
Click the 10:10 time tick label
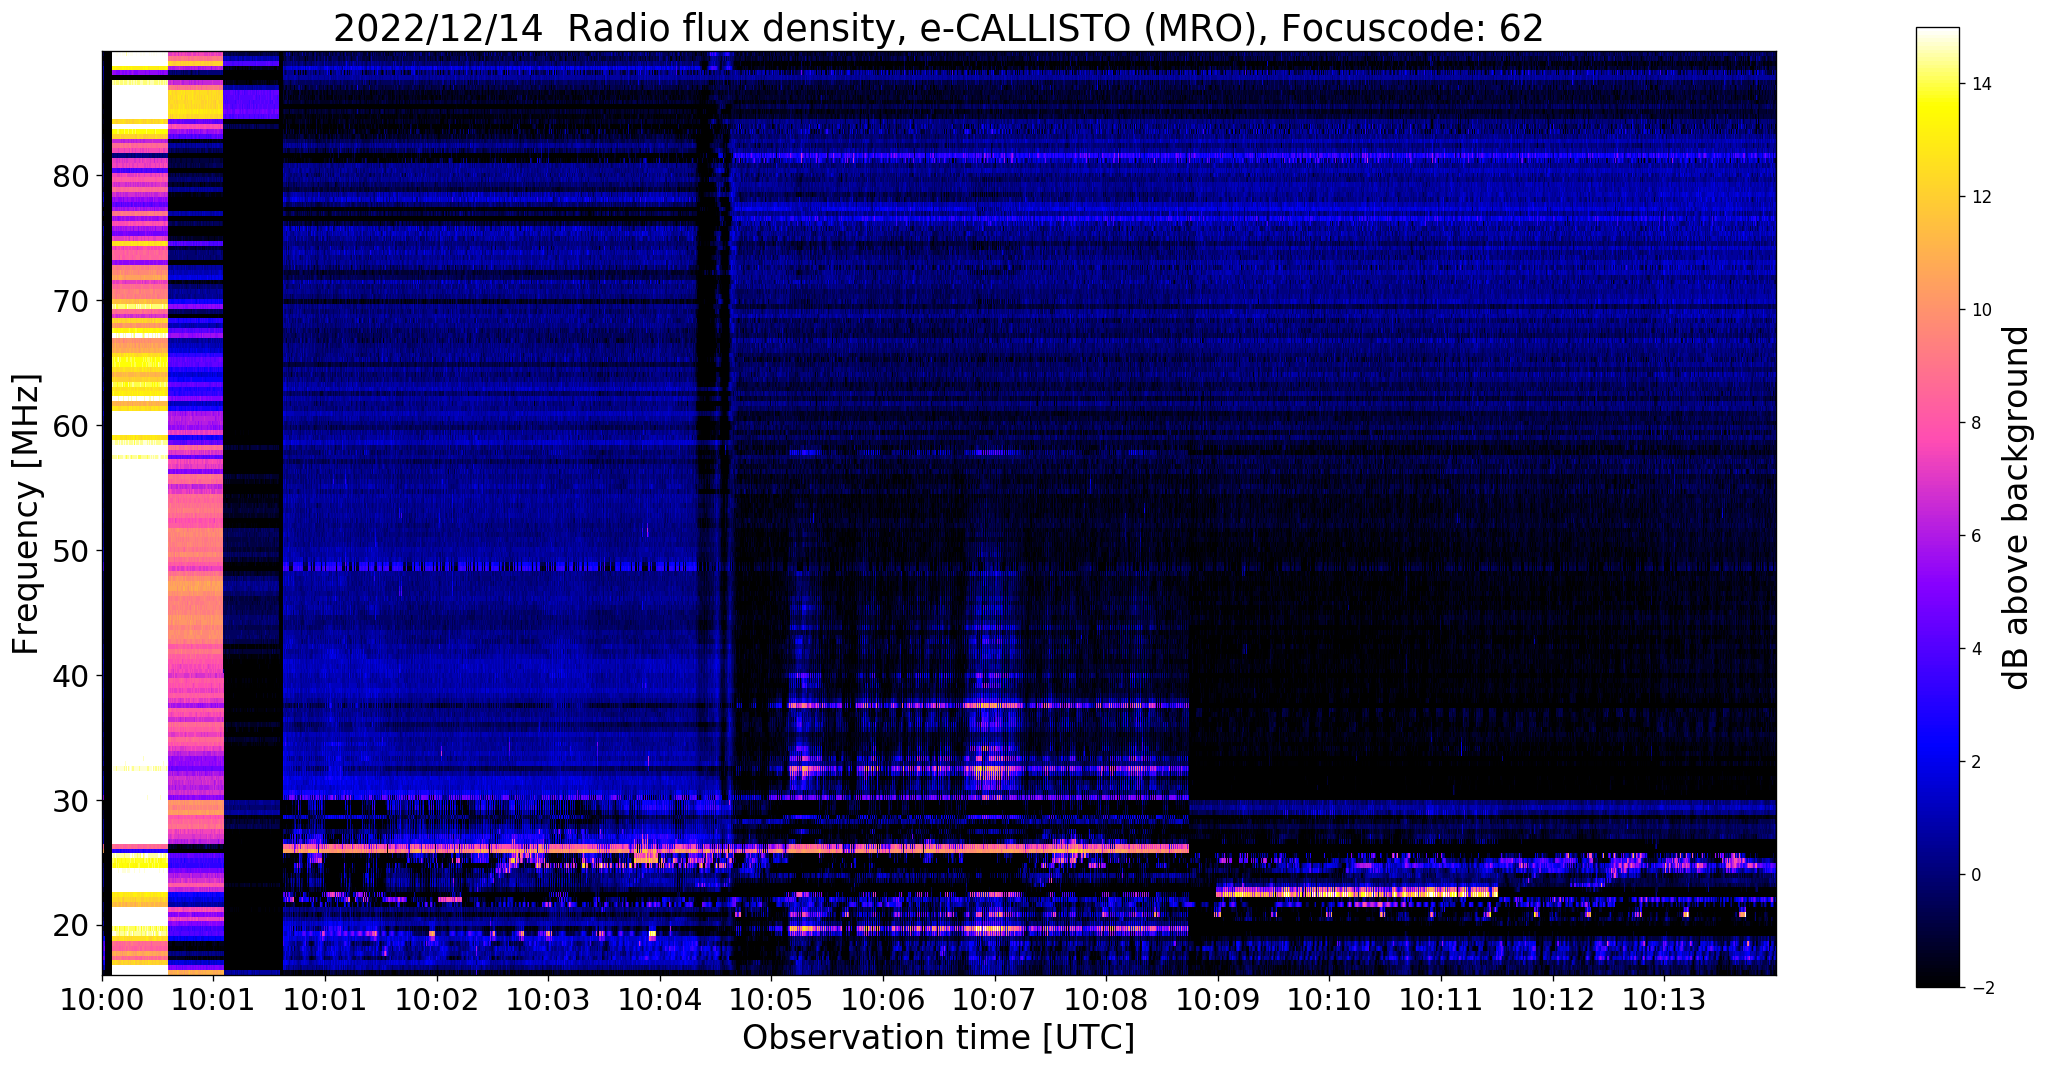pos(1329,1000)
